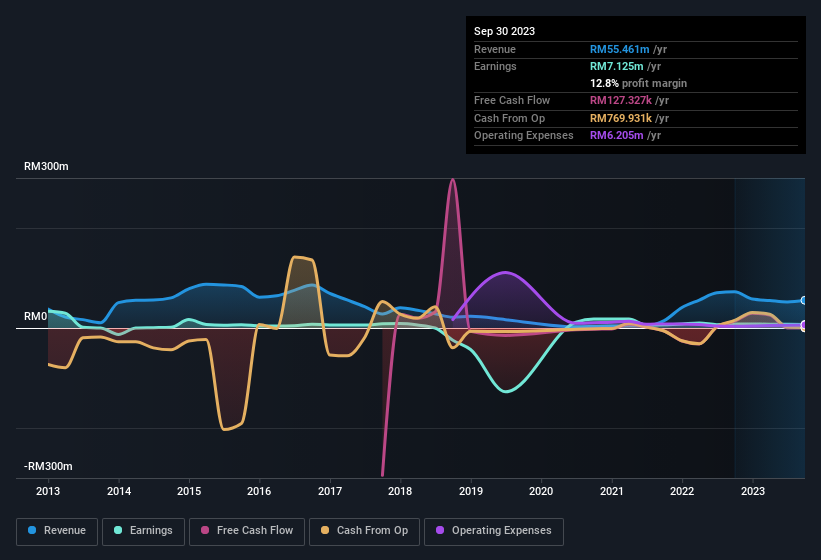Click the Sep 30 2023 tooltip header
821x560 pixels.
tap(504, 31)
